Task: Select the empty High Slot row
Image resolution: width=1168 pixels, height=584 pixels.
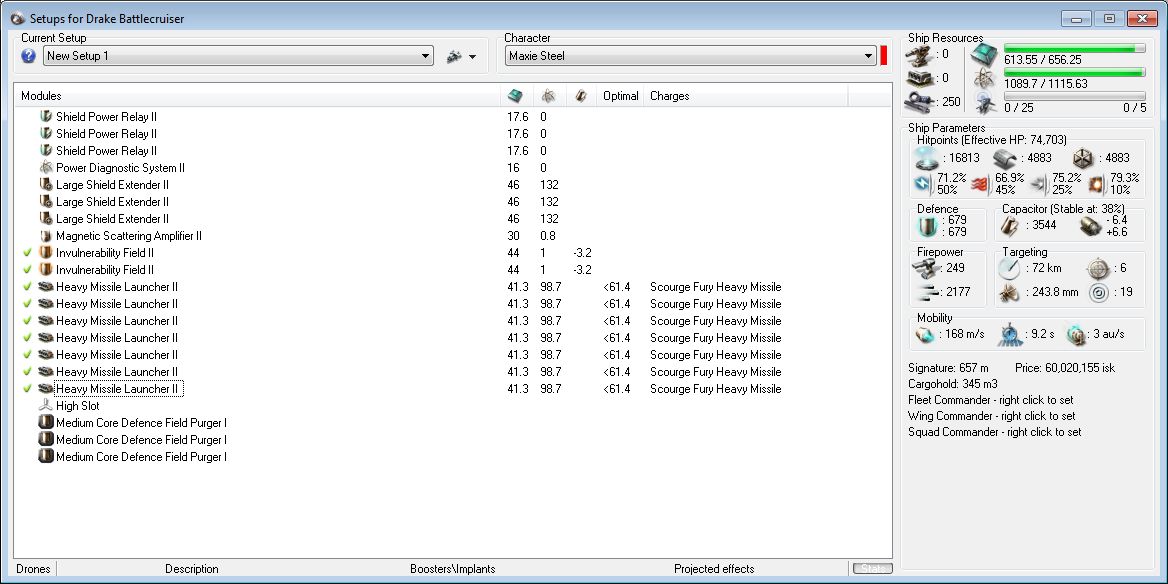Action: (453, 406)
